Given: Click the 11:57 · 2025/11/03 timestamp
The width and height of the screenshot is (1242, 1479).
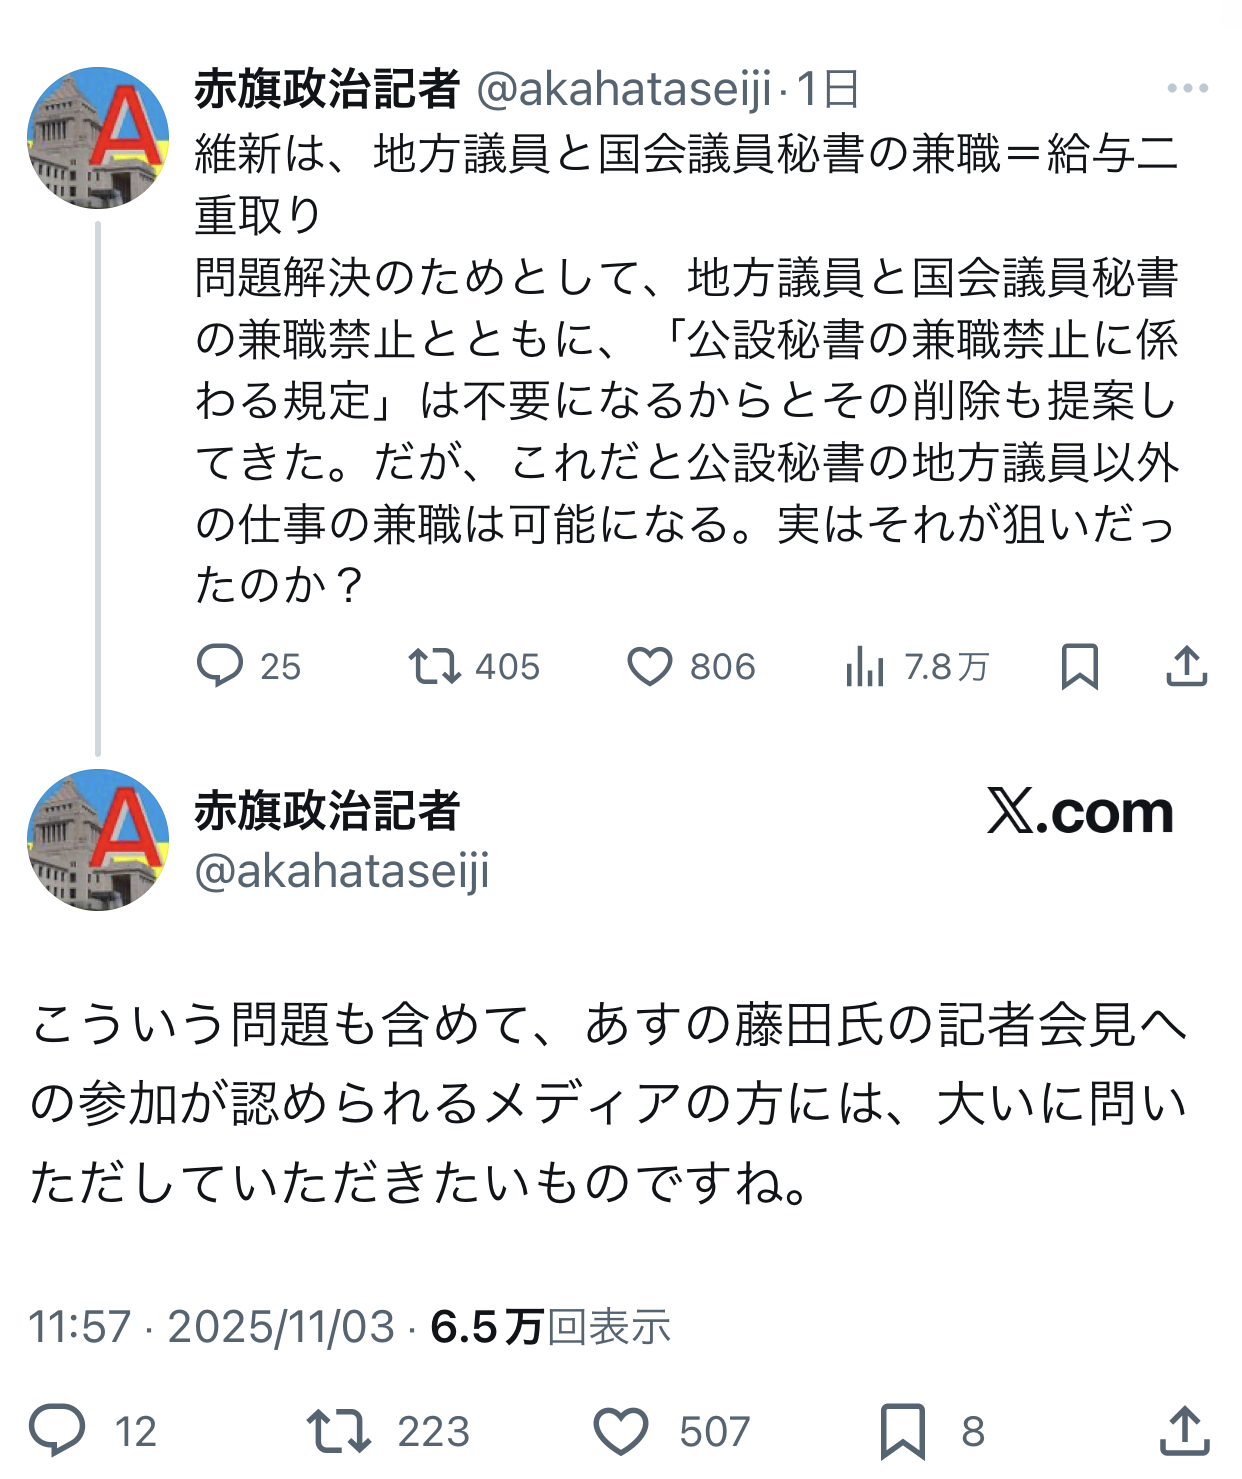Looking at the screenshot, I should pos(212,1327).
